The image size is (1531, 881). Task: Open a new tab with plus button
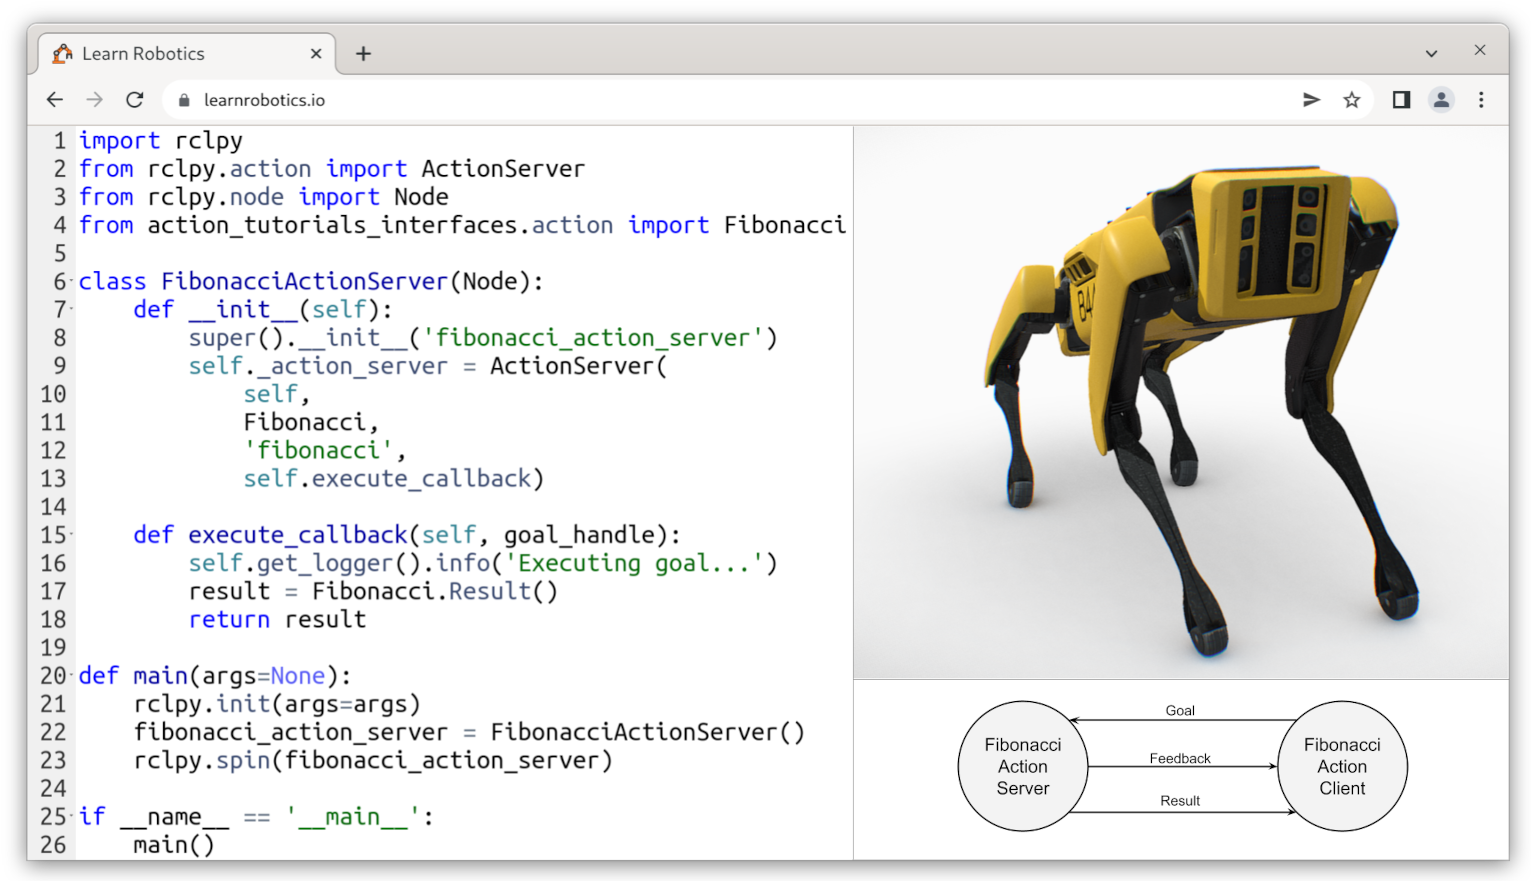(363, 54)
